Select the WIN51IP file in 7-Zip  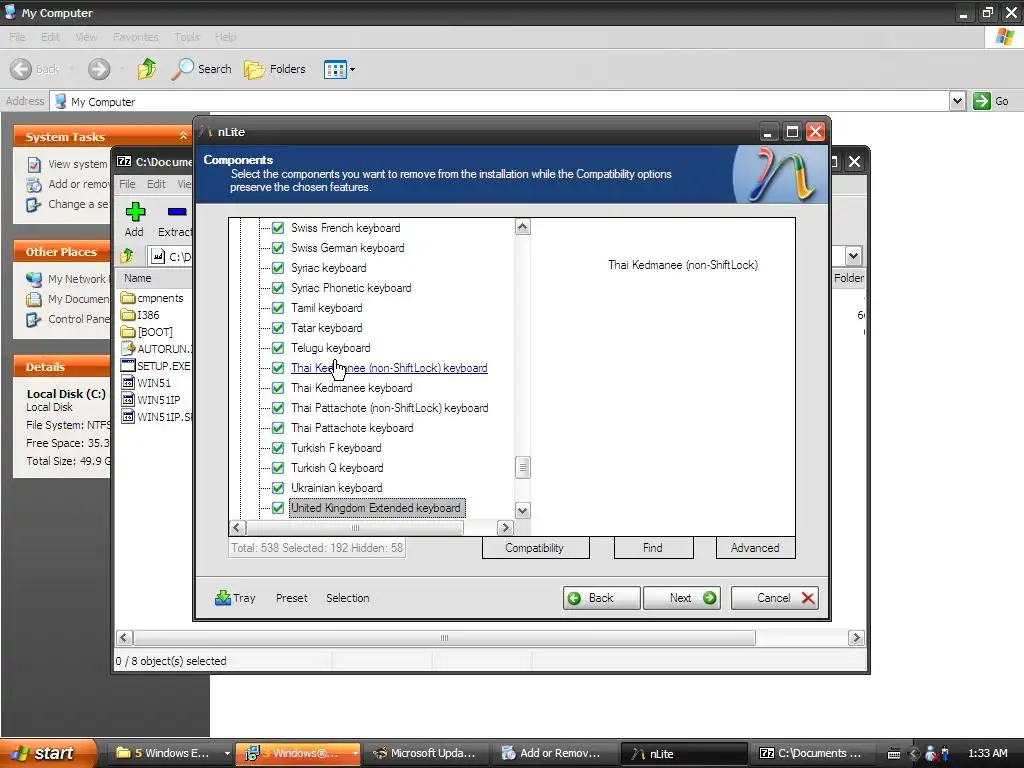151,400
